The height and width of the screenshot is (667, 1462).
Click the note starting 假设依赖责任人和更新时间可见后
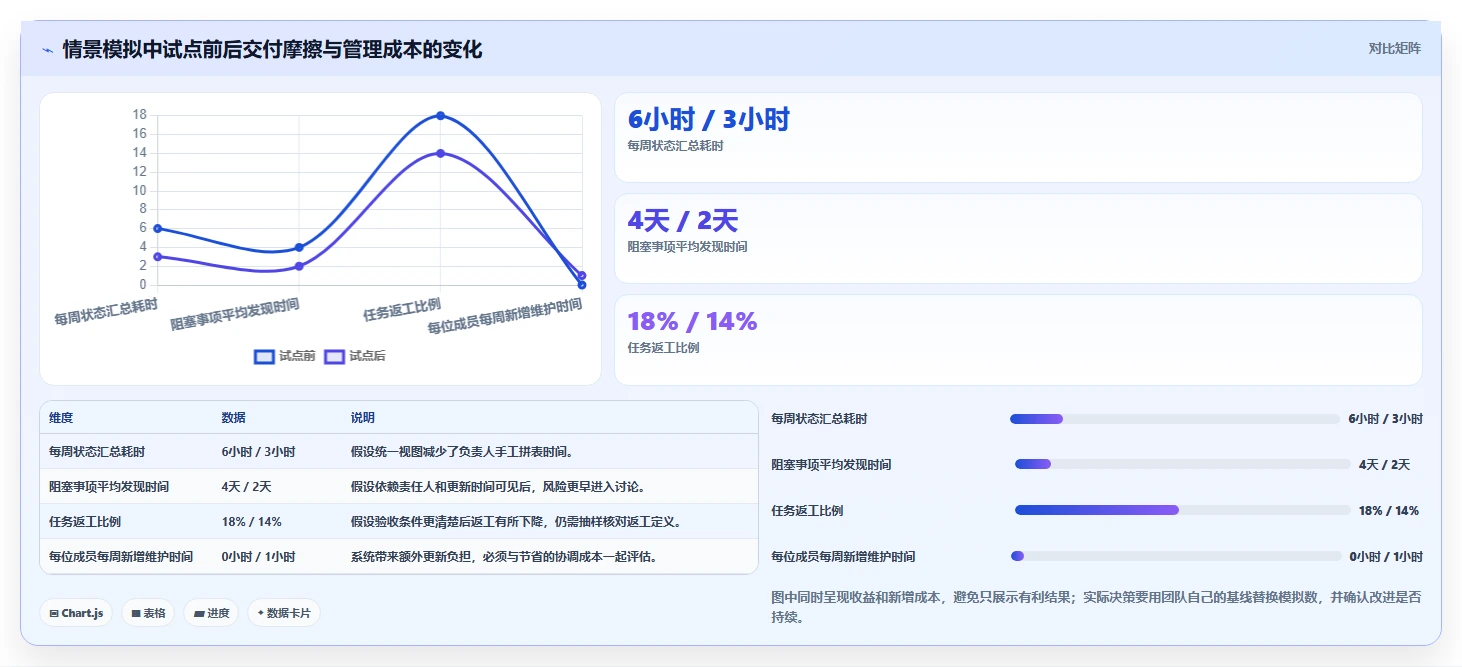498,487
